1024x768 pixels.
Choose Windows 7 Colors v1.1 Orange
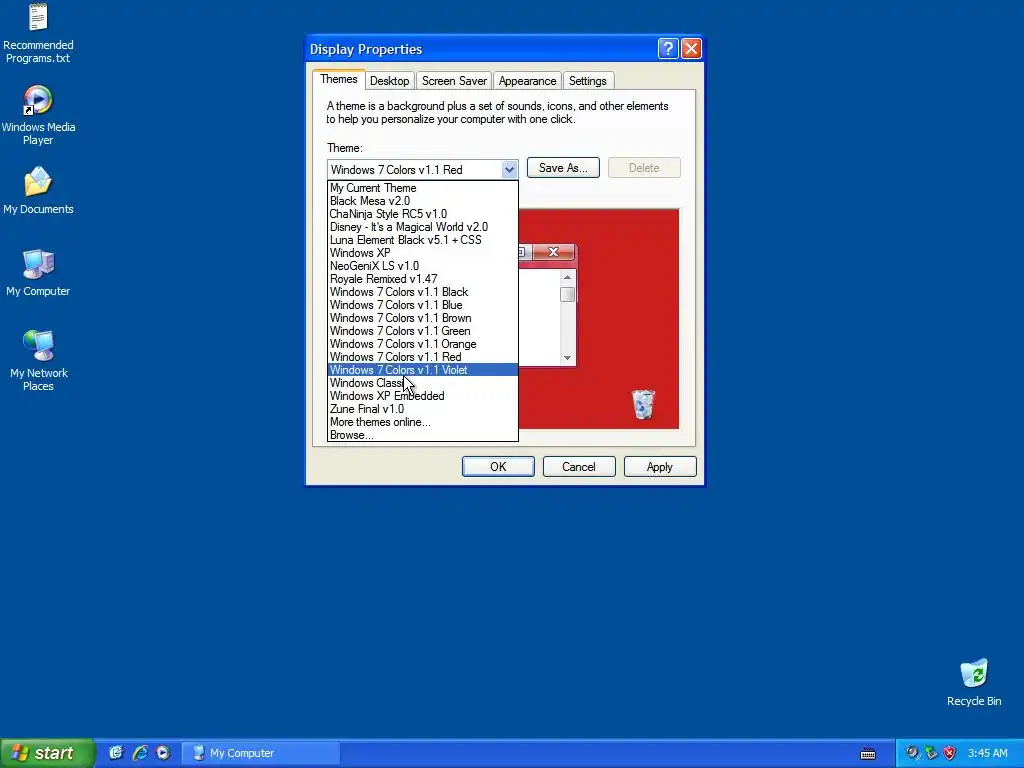(x=423, y=344)
